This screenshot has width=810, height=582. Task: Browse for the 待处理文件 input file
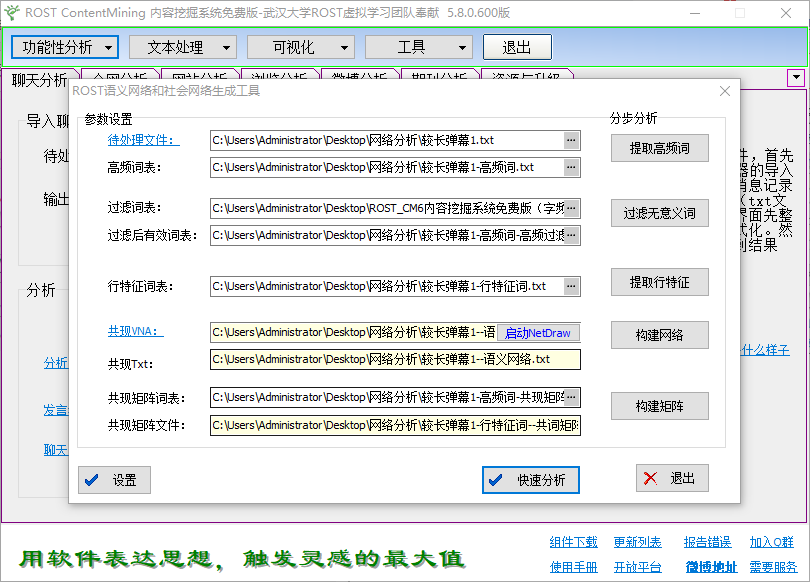click(572, 141)
